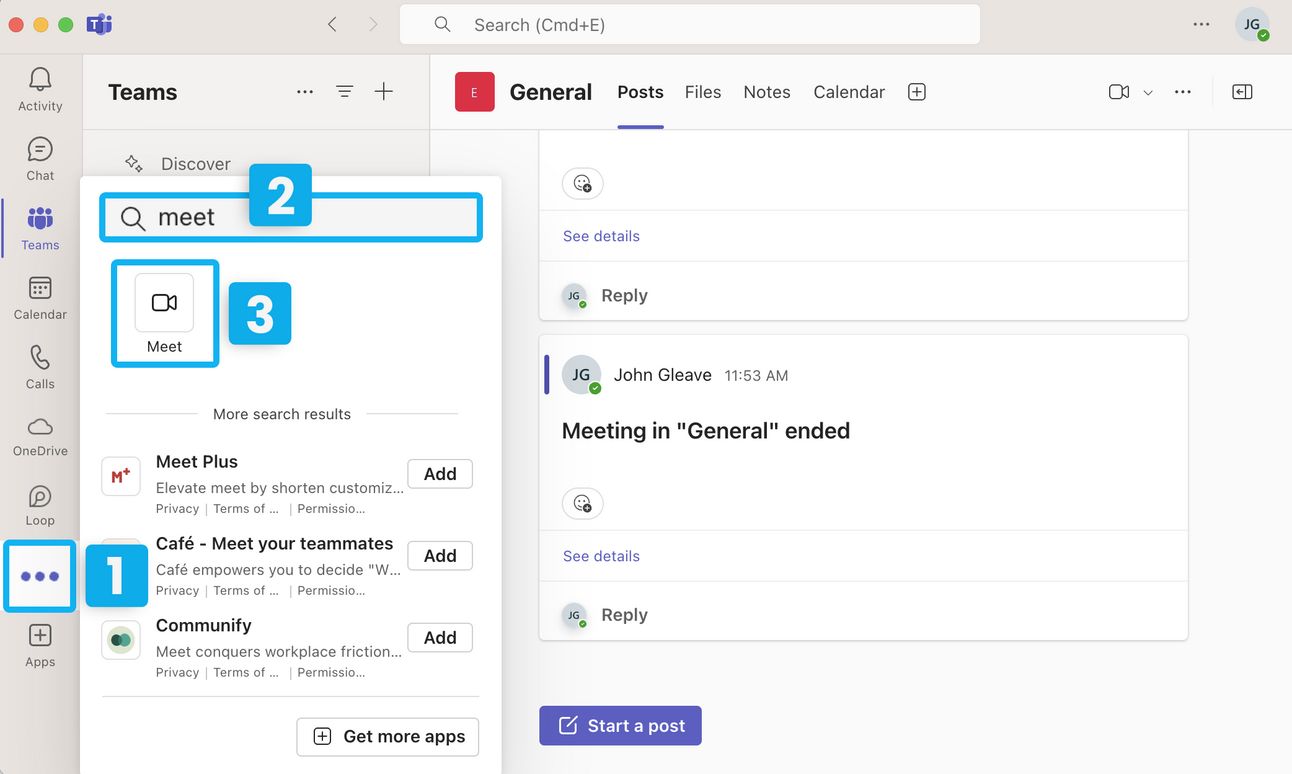Open the Meet app tile
This screenshot has height=774, width=1292.
click(x=164, y=313)
